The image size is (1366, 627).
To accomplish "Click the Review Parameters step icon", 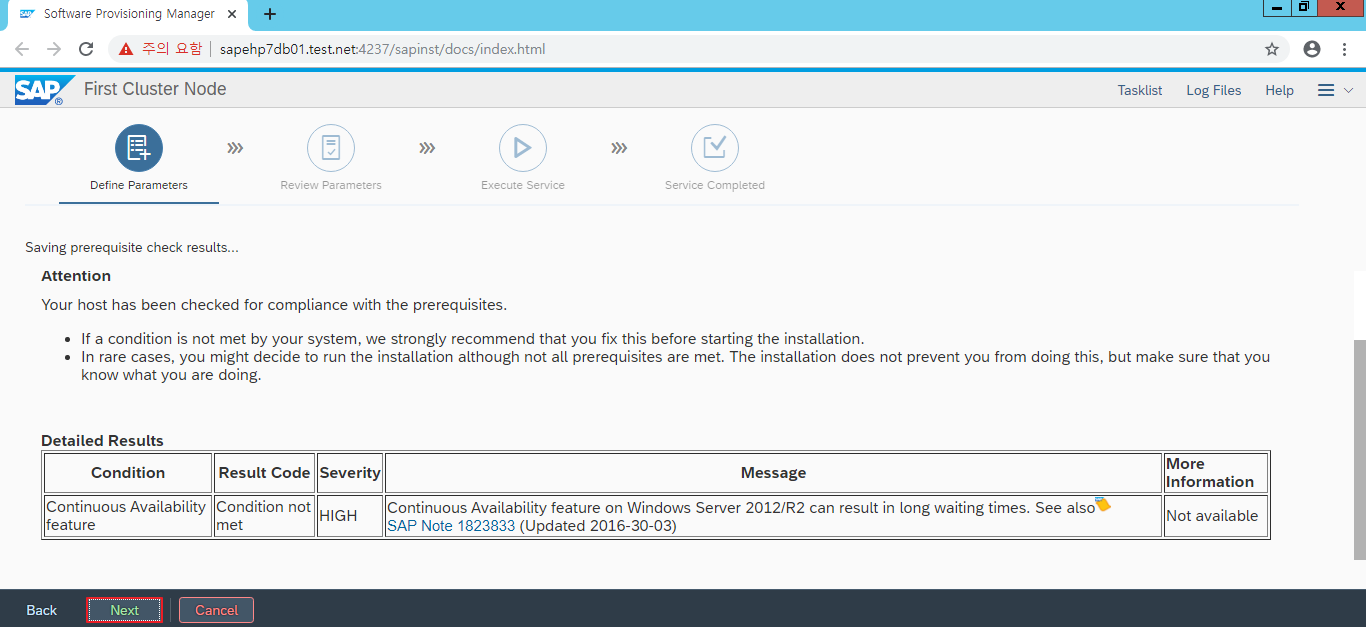I will [331, 148].
